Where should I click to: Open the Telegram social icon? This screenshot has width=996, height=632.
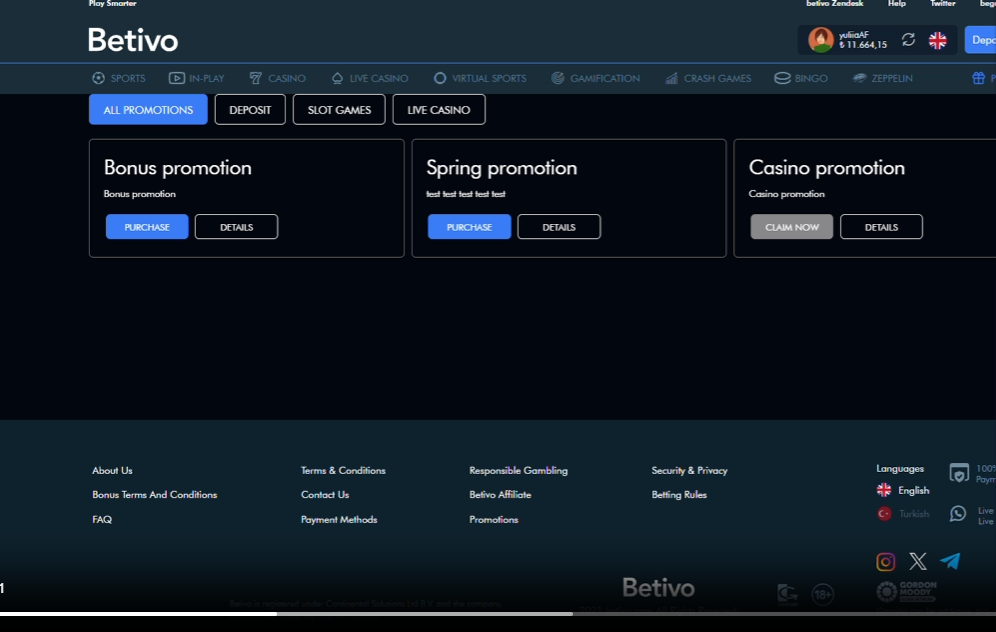[950, 561]
